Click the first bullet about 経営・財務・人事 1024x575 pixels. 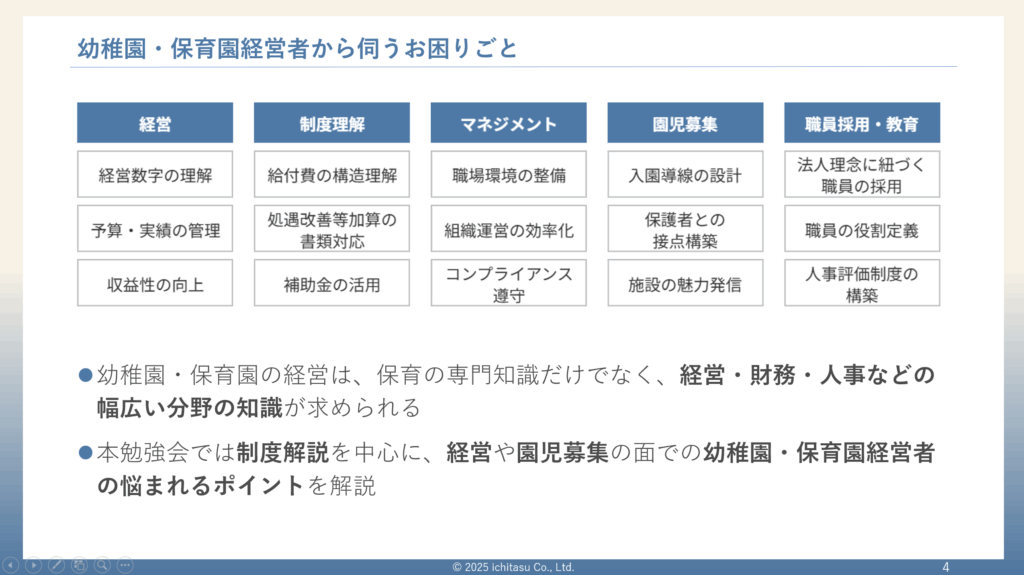click(x=507, y=391)
